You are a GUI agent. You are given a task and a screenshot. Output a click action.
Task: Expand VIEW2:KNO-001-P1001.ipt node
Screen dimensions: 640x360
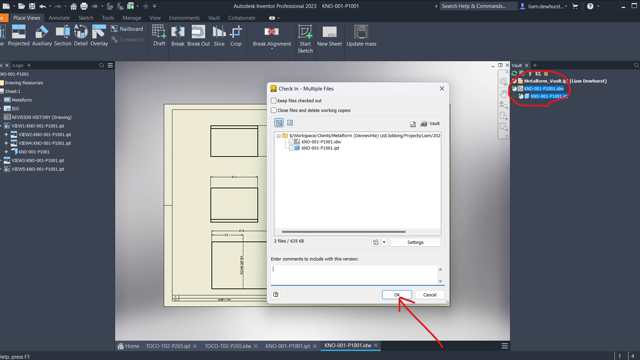click(6, 134)
